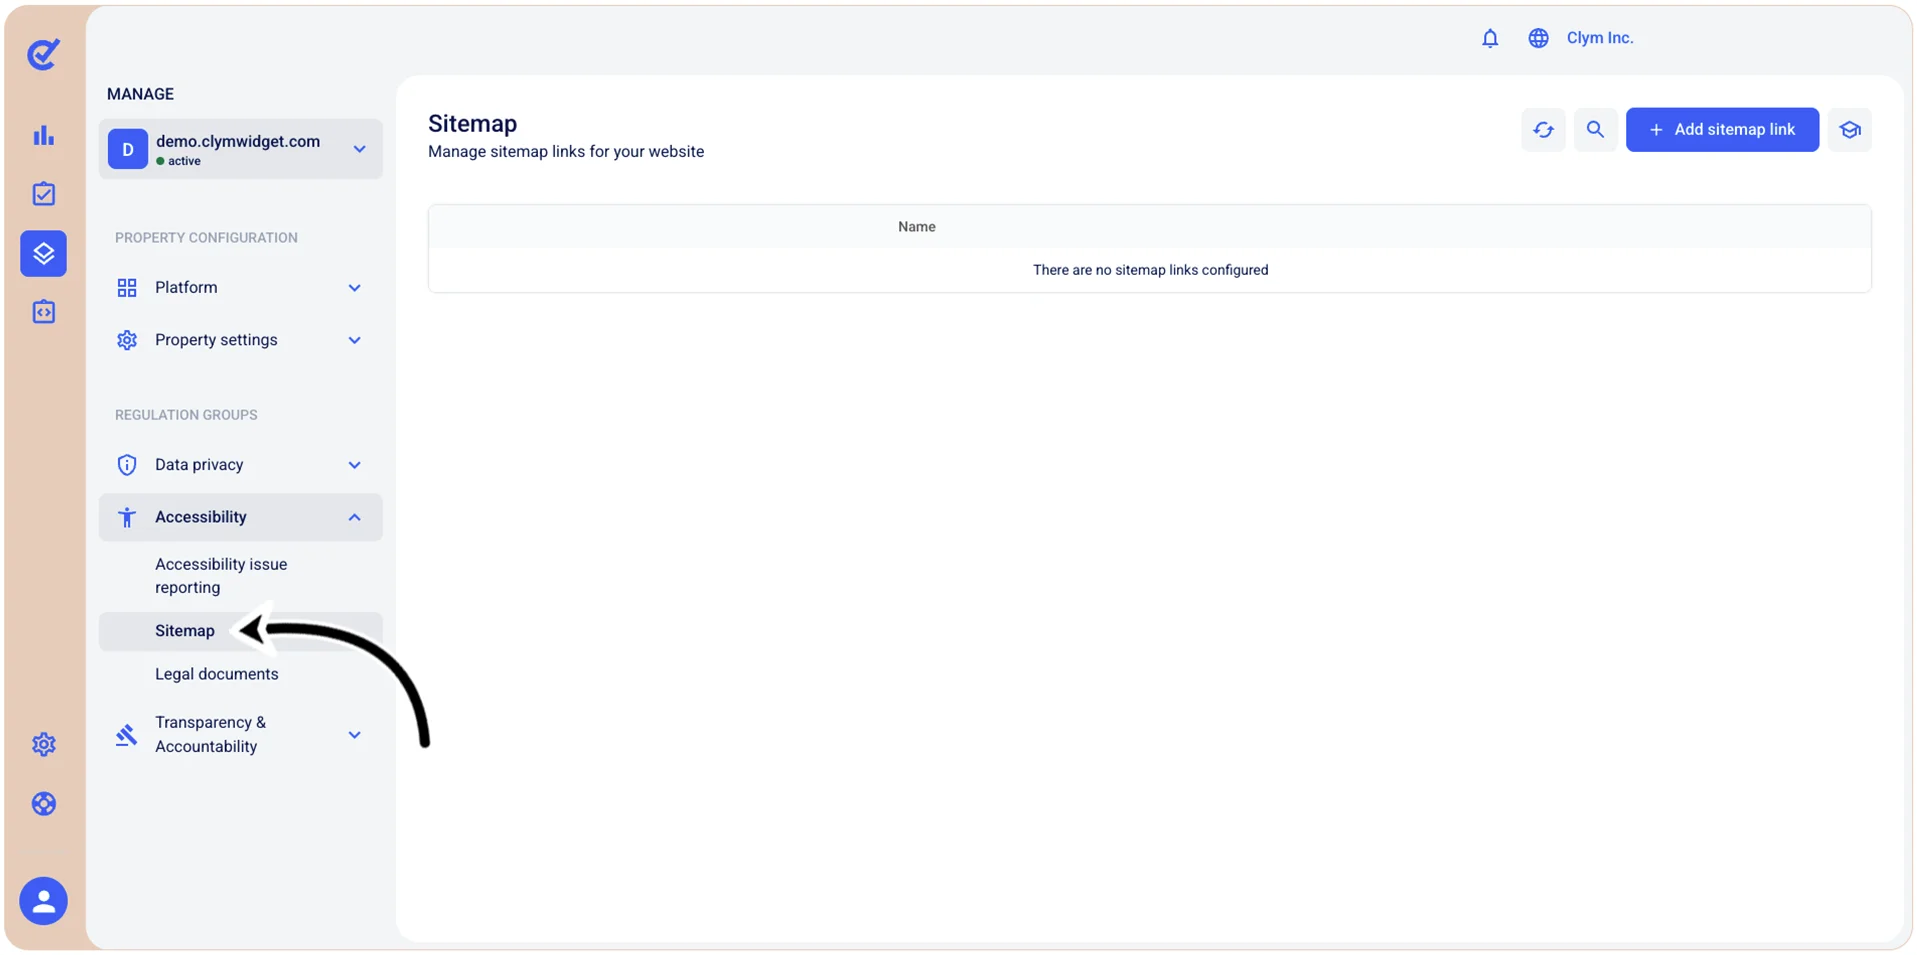The width and height of the screenshot is (1917, 955).
Task: Open the code snippet icon in sidebar
Action: pos(43,312)
